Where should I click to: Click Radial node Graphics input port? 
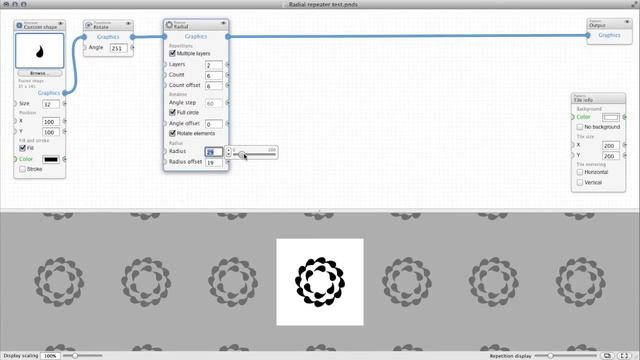[164, 36]
